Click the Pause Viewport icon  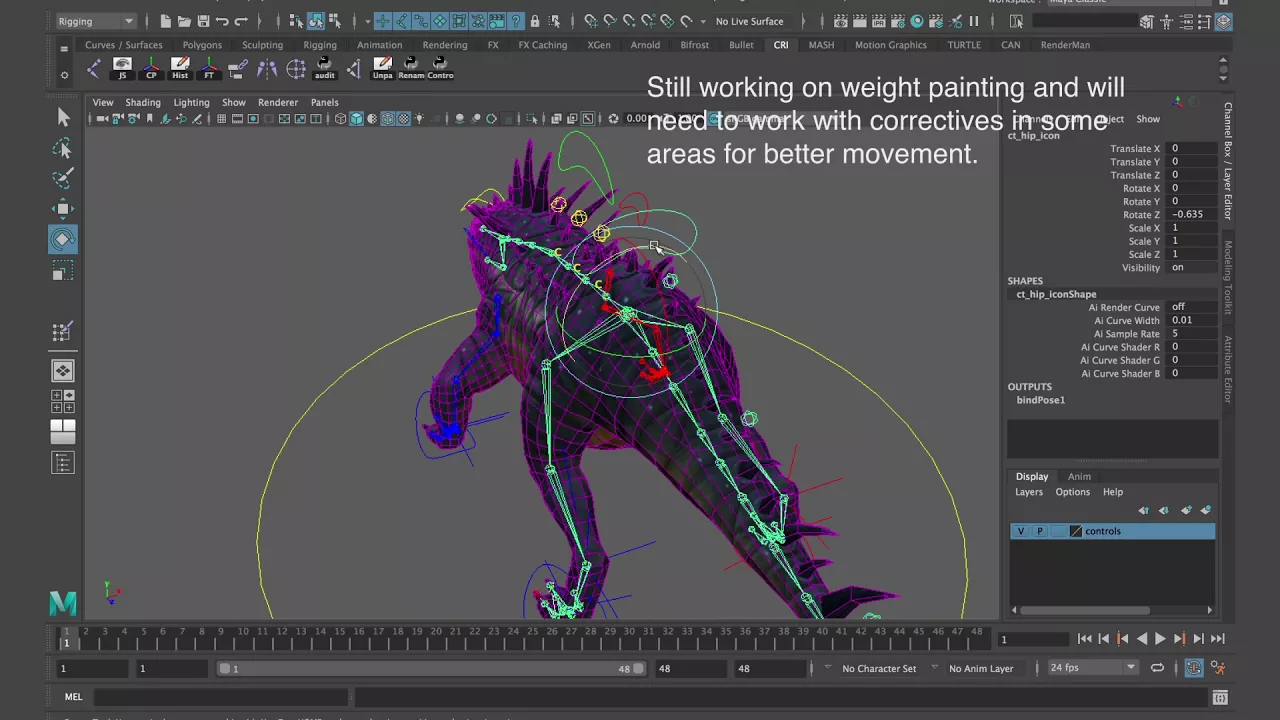click(x=973, y=21)
